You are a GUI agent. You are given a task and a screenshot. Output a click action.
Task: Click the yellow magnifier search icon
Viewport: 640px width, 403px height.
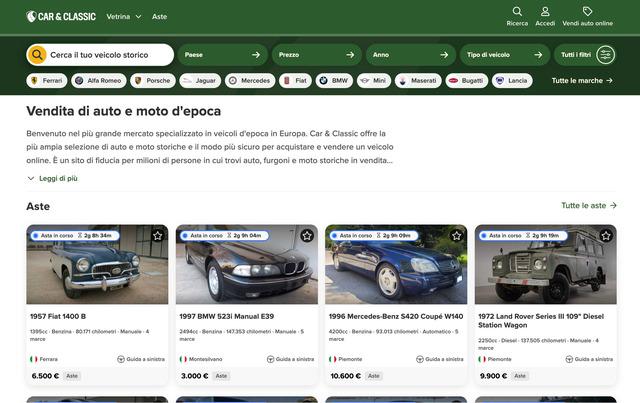click(x=37, y=55)
